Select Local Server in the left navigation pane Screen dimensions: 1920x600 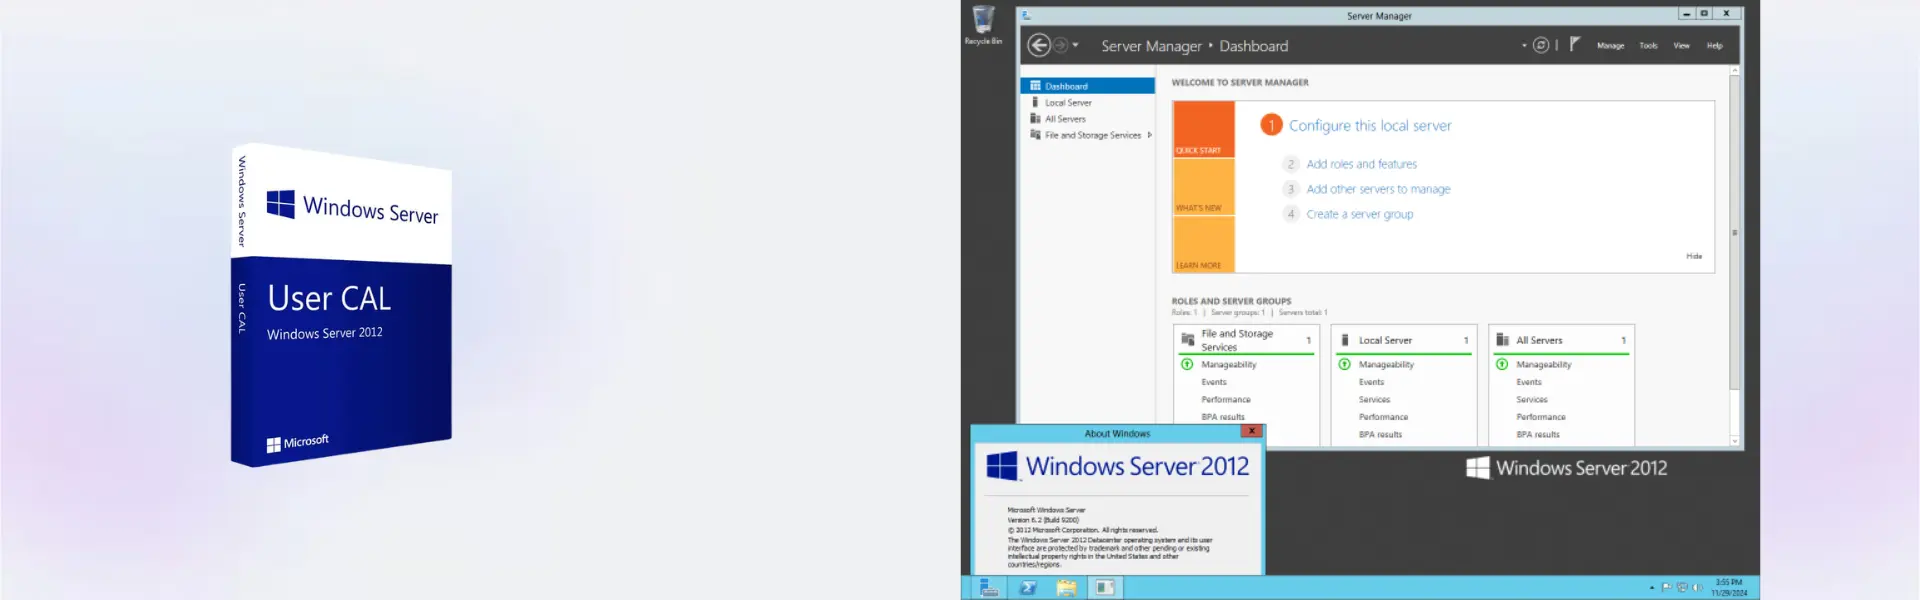pos(1088,102)
